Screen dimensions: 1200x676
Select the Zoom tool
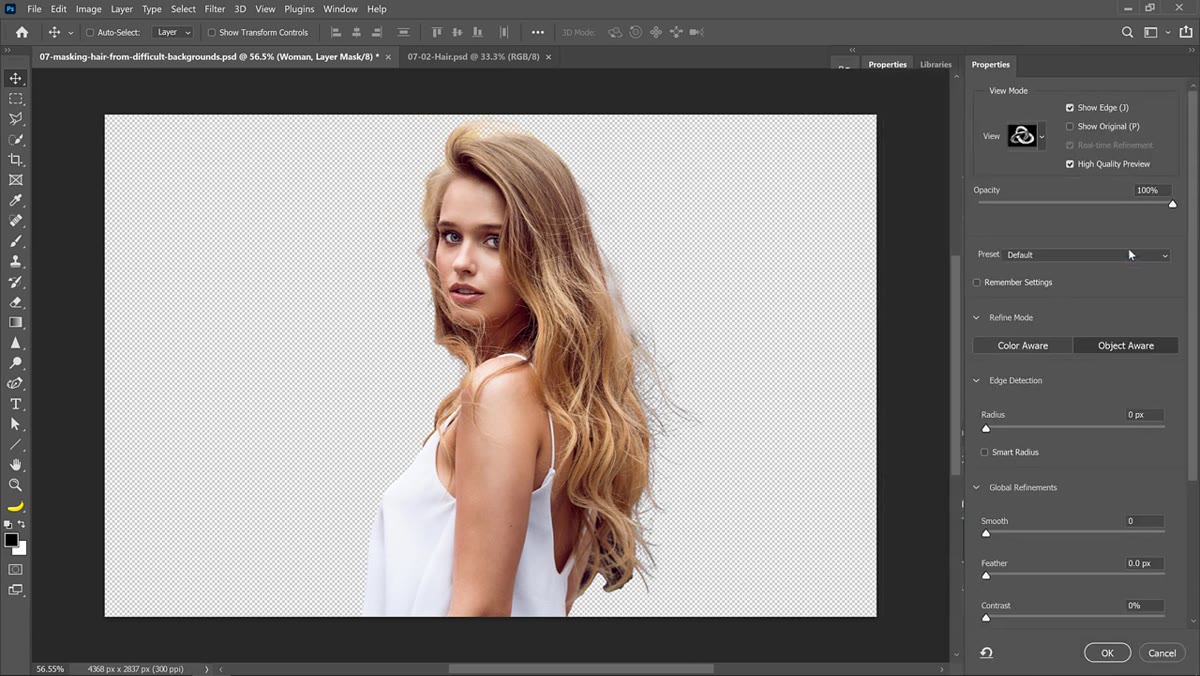coord(15,485)
